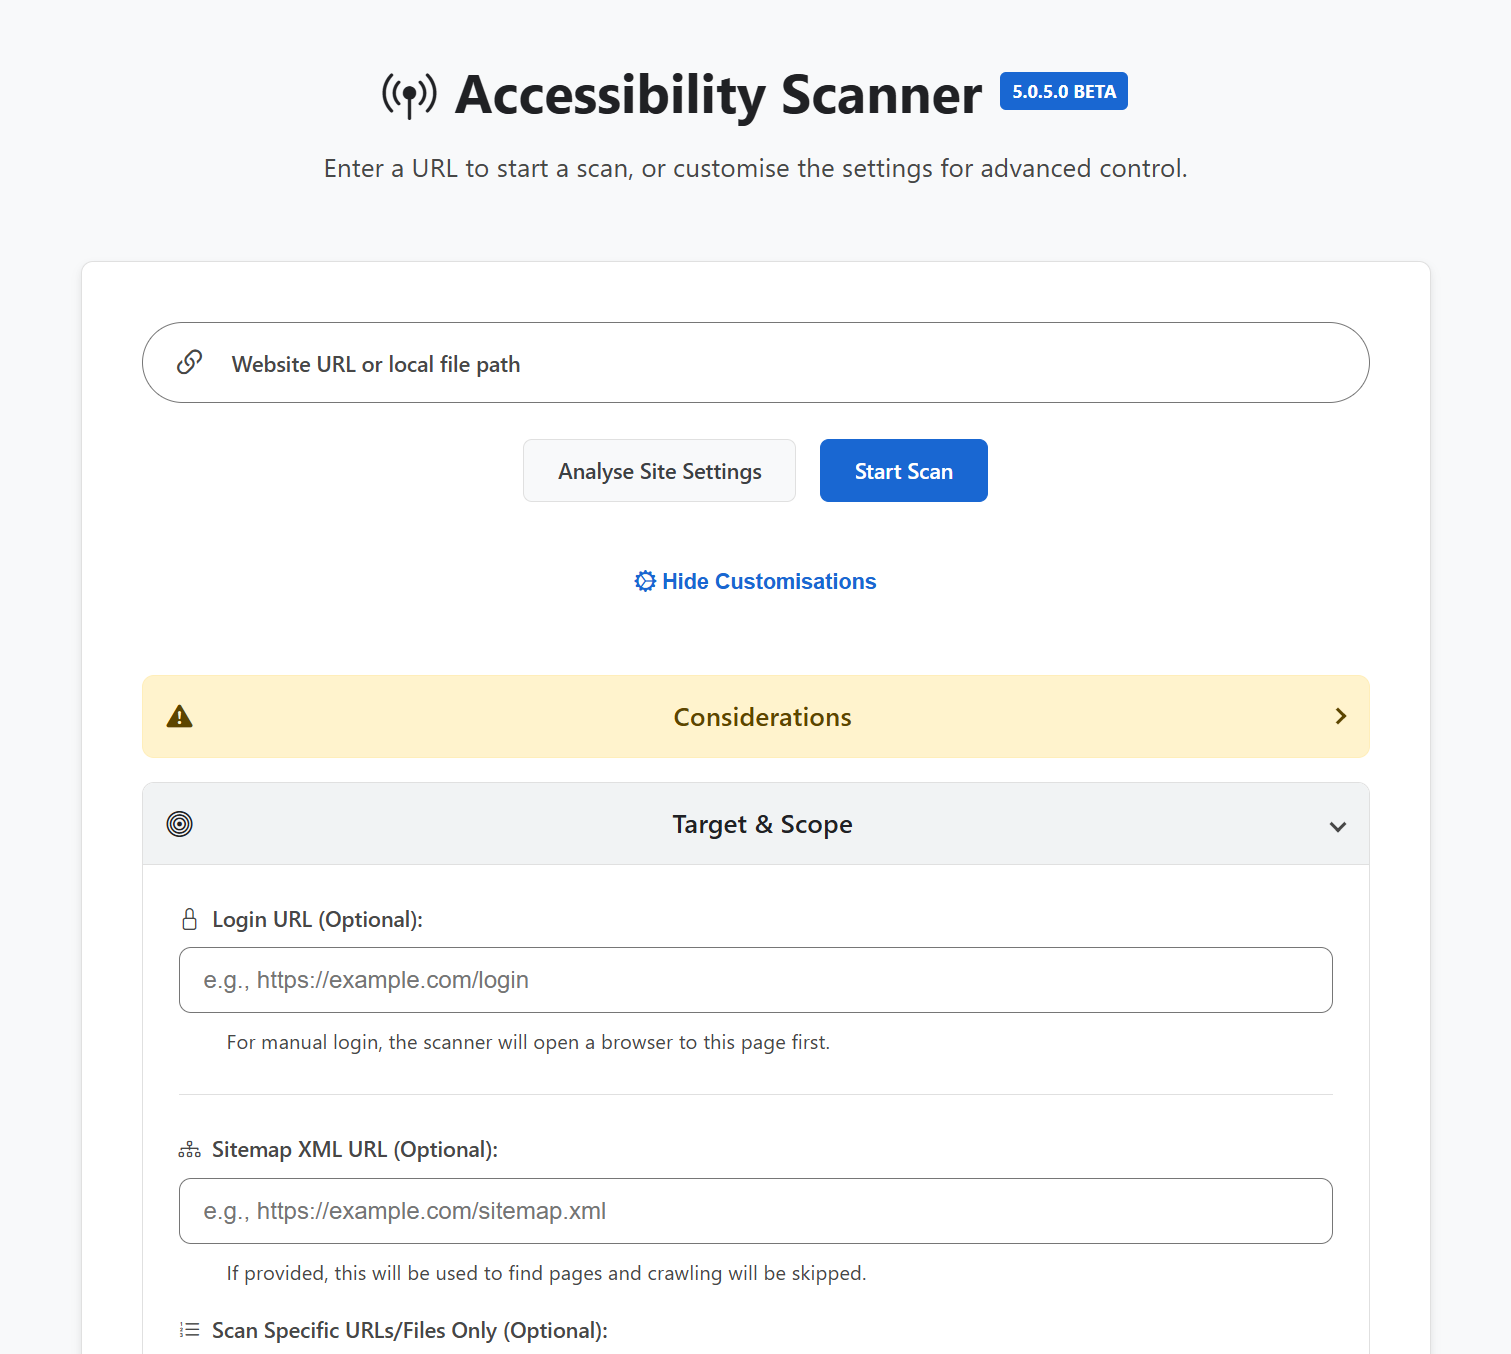Screen dimensions: 1511x1354
Task: Click the sitemap icon beside Sitemap XML URL
Action: pos(188,1148)
